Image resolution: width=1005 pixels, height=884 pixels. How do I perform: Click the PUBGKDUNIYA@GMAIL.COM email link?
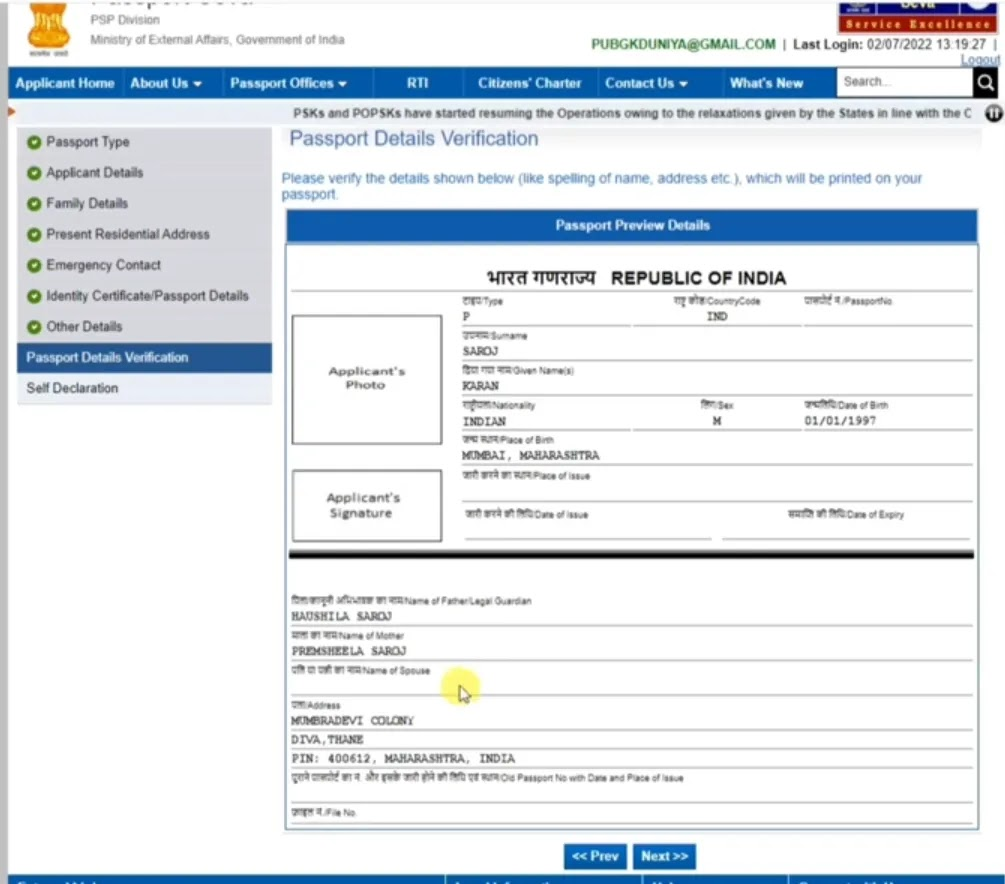(x=682, y=44)
